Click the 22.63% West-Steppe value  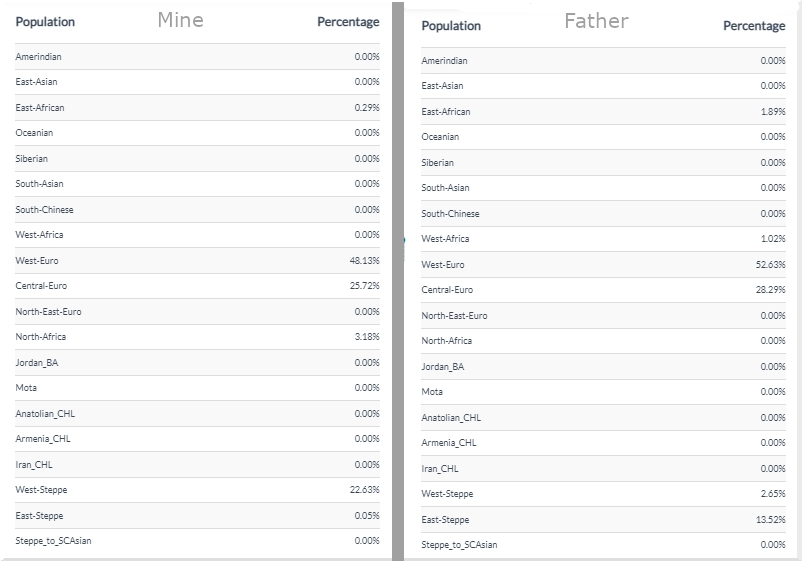[x=364, y=490]
